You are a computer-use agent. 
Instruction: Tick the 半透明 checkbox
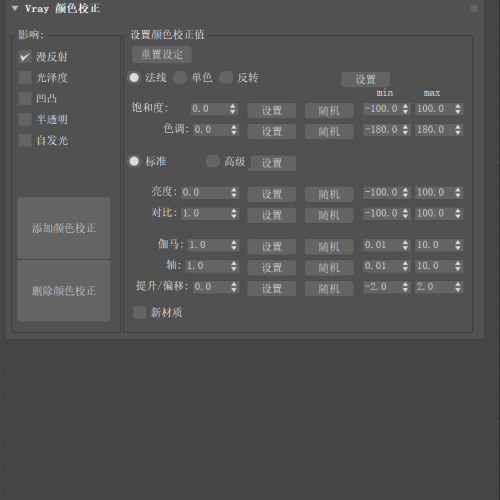pyautogui.click(x=25, y=119)
